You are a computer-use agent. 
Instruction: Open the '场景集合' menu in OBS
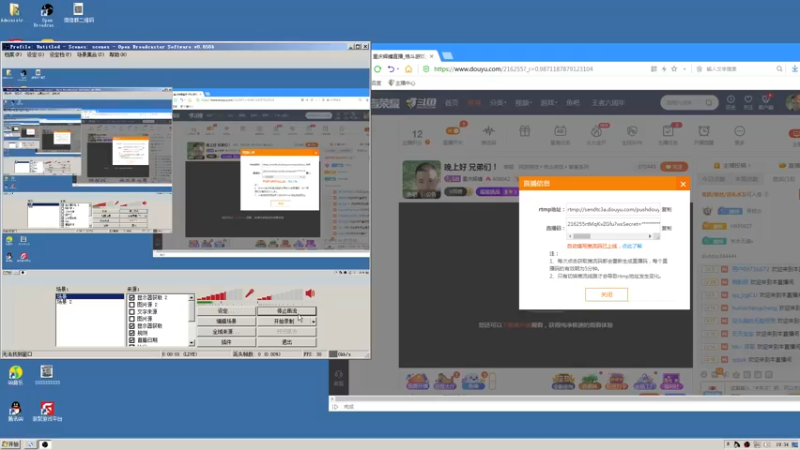pos(90,55)
